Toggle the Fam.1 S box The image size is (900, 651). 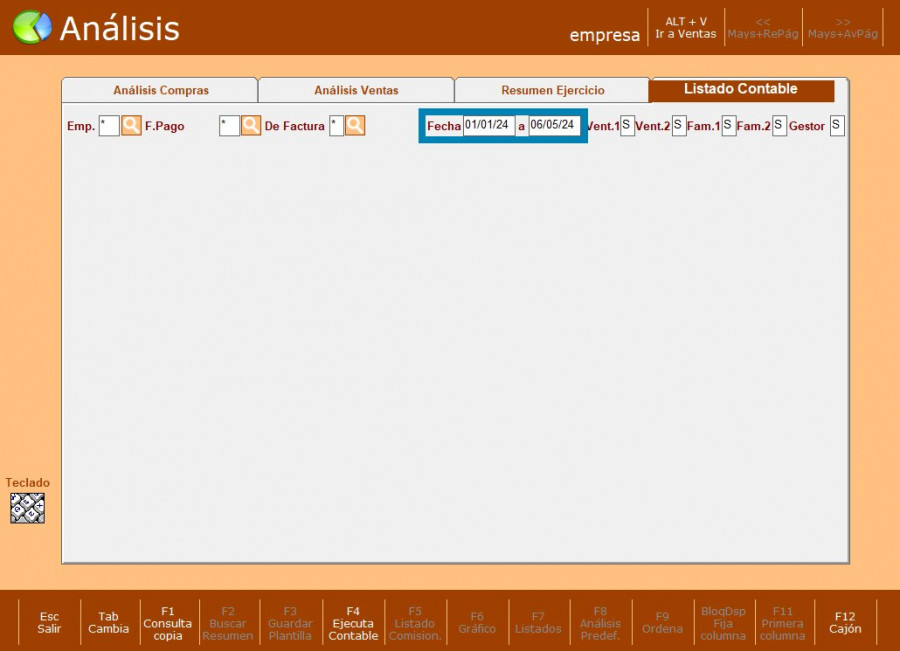tap(728, 126)
